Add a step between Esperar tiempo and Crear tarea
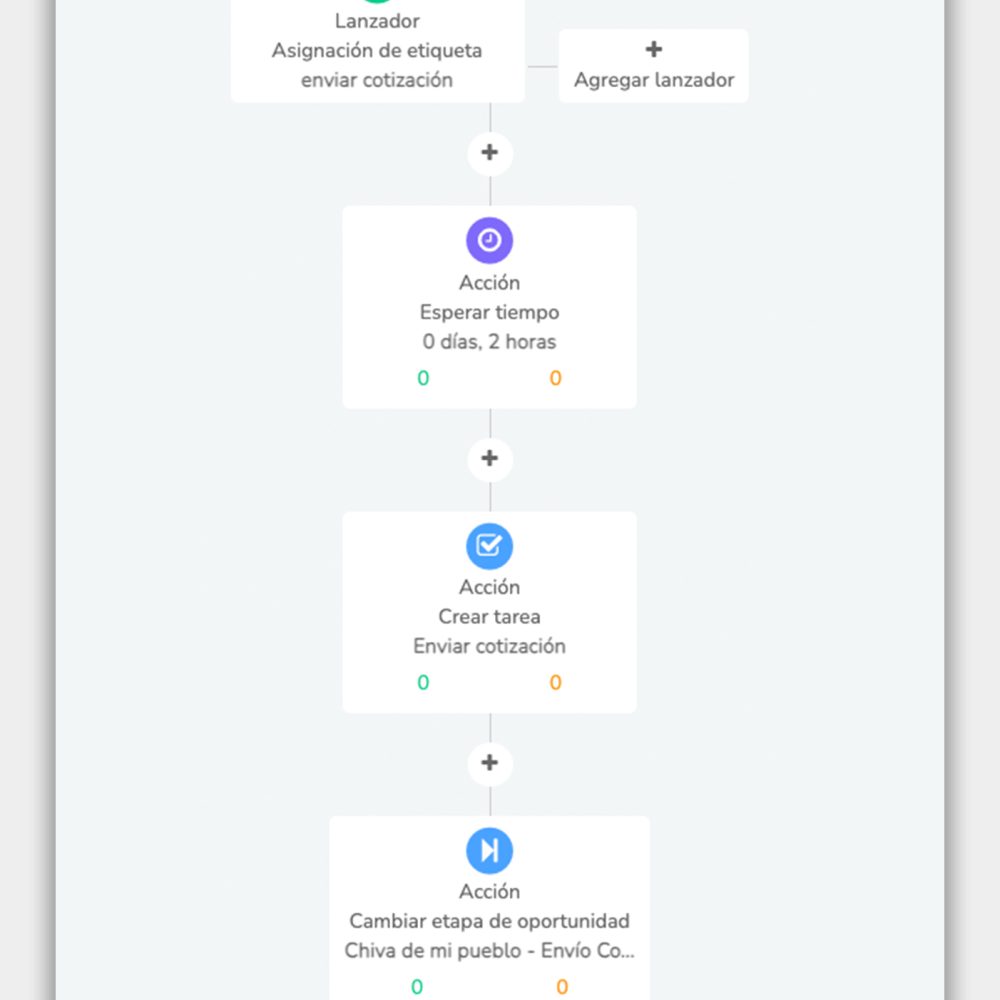The width and height of the screenshot is (1000, 1000). pyautogui.click(x=489, y=458)
